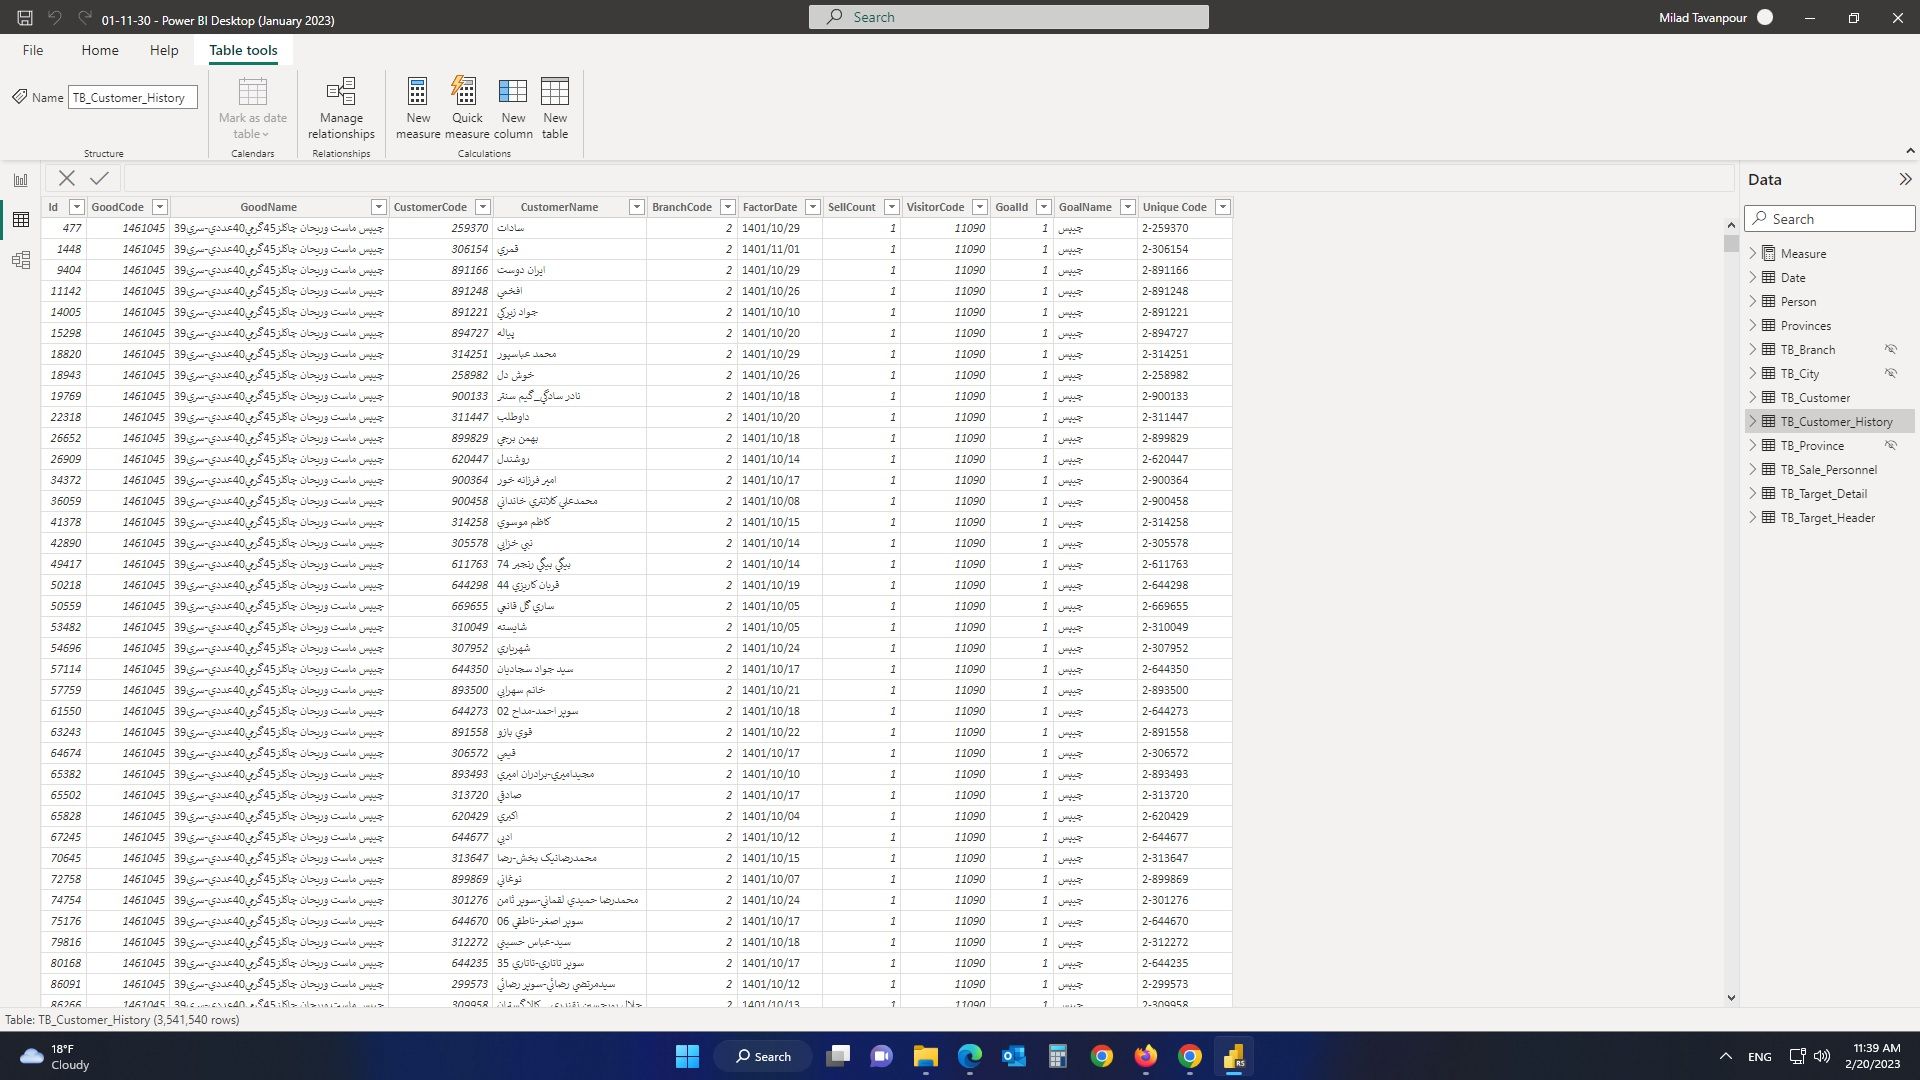The image size is (1920, 1080).
Task: Switch to the Home tab
Action: 100,50
